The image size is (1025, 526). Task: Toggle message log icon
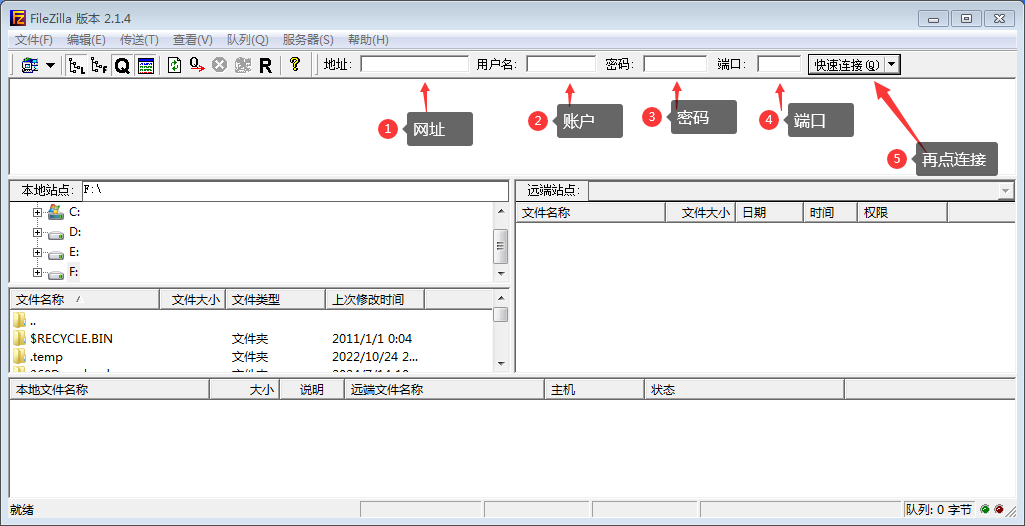tap(146, 65)
